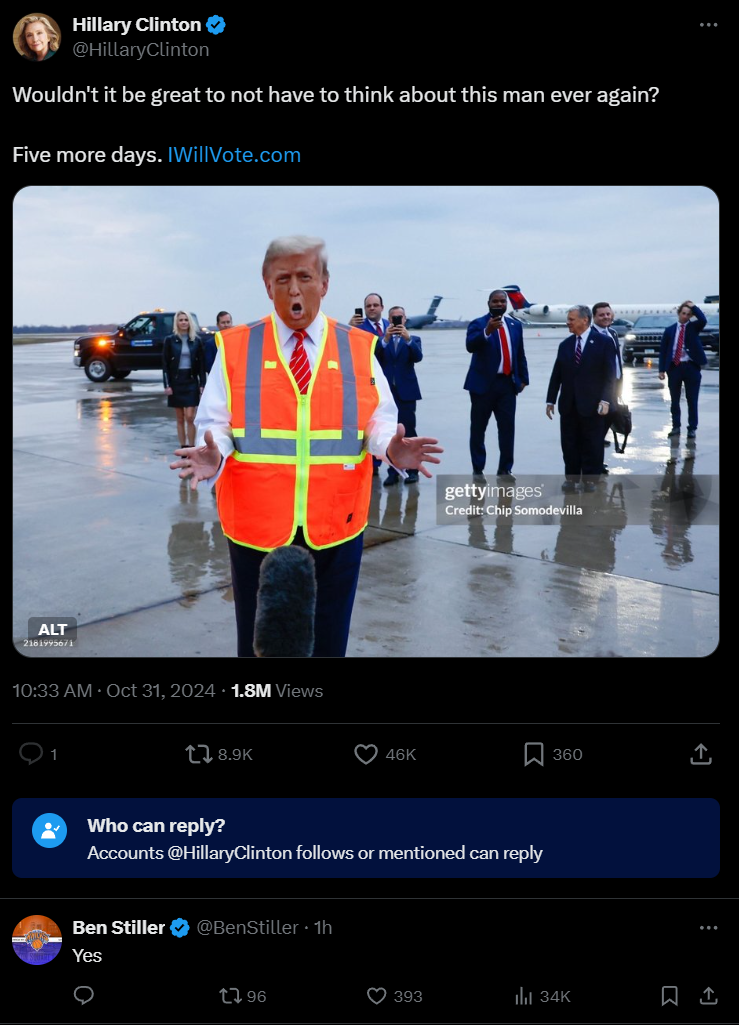The height and width of the screenshot is (1025, 739).
Task: Click the 1.8M Views count
Action: pyautogui.click(x=277, y=691)
